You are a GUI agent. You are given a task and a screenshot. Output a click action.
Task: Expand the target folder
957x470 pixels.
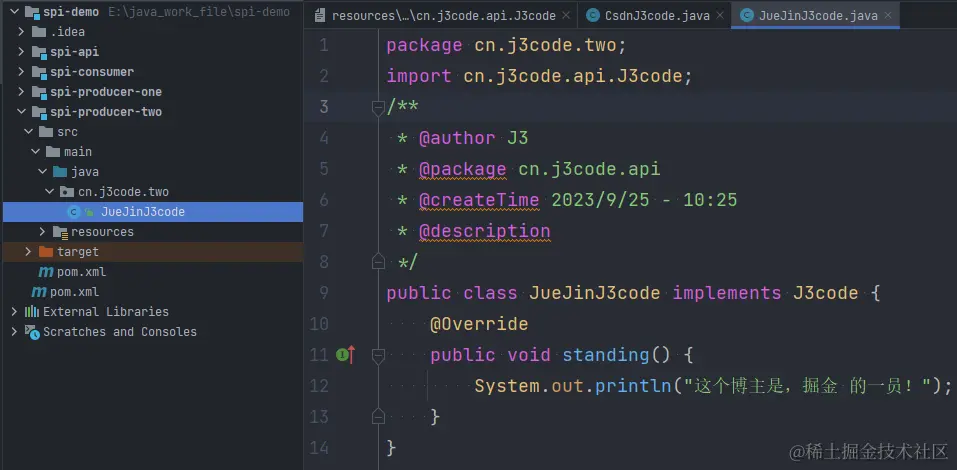tap(28, 251)
